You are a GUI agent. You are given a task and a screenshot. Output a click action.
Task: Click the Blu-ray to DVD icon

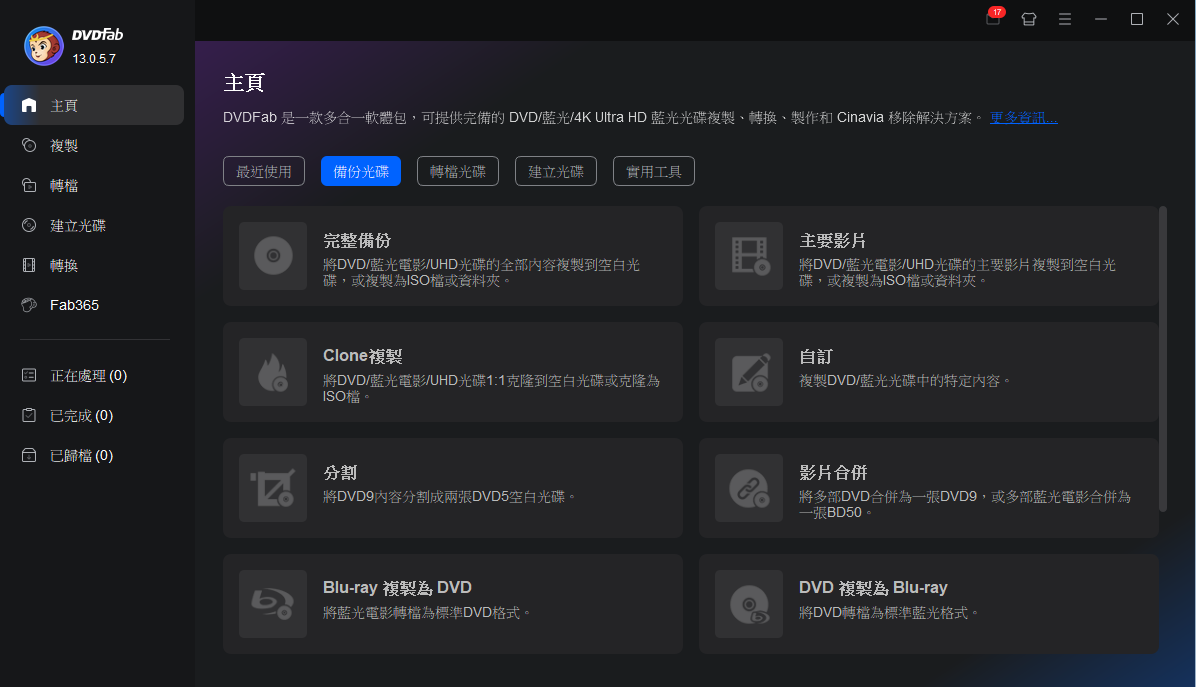click(x=272, y=603)
